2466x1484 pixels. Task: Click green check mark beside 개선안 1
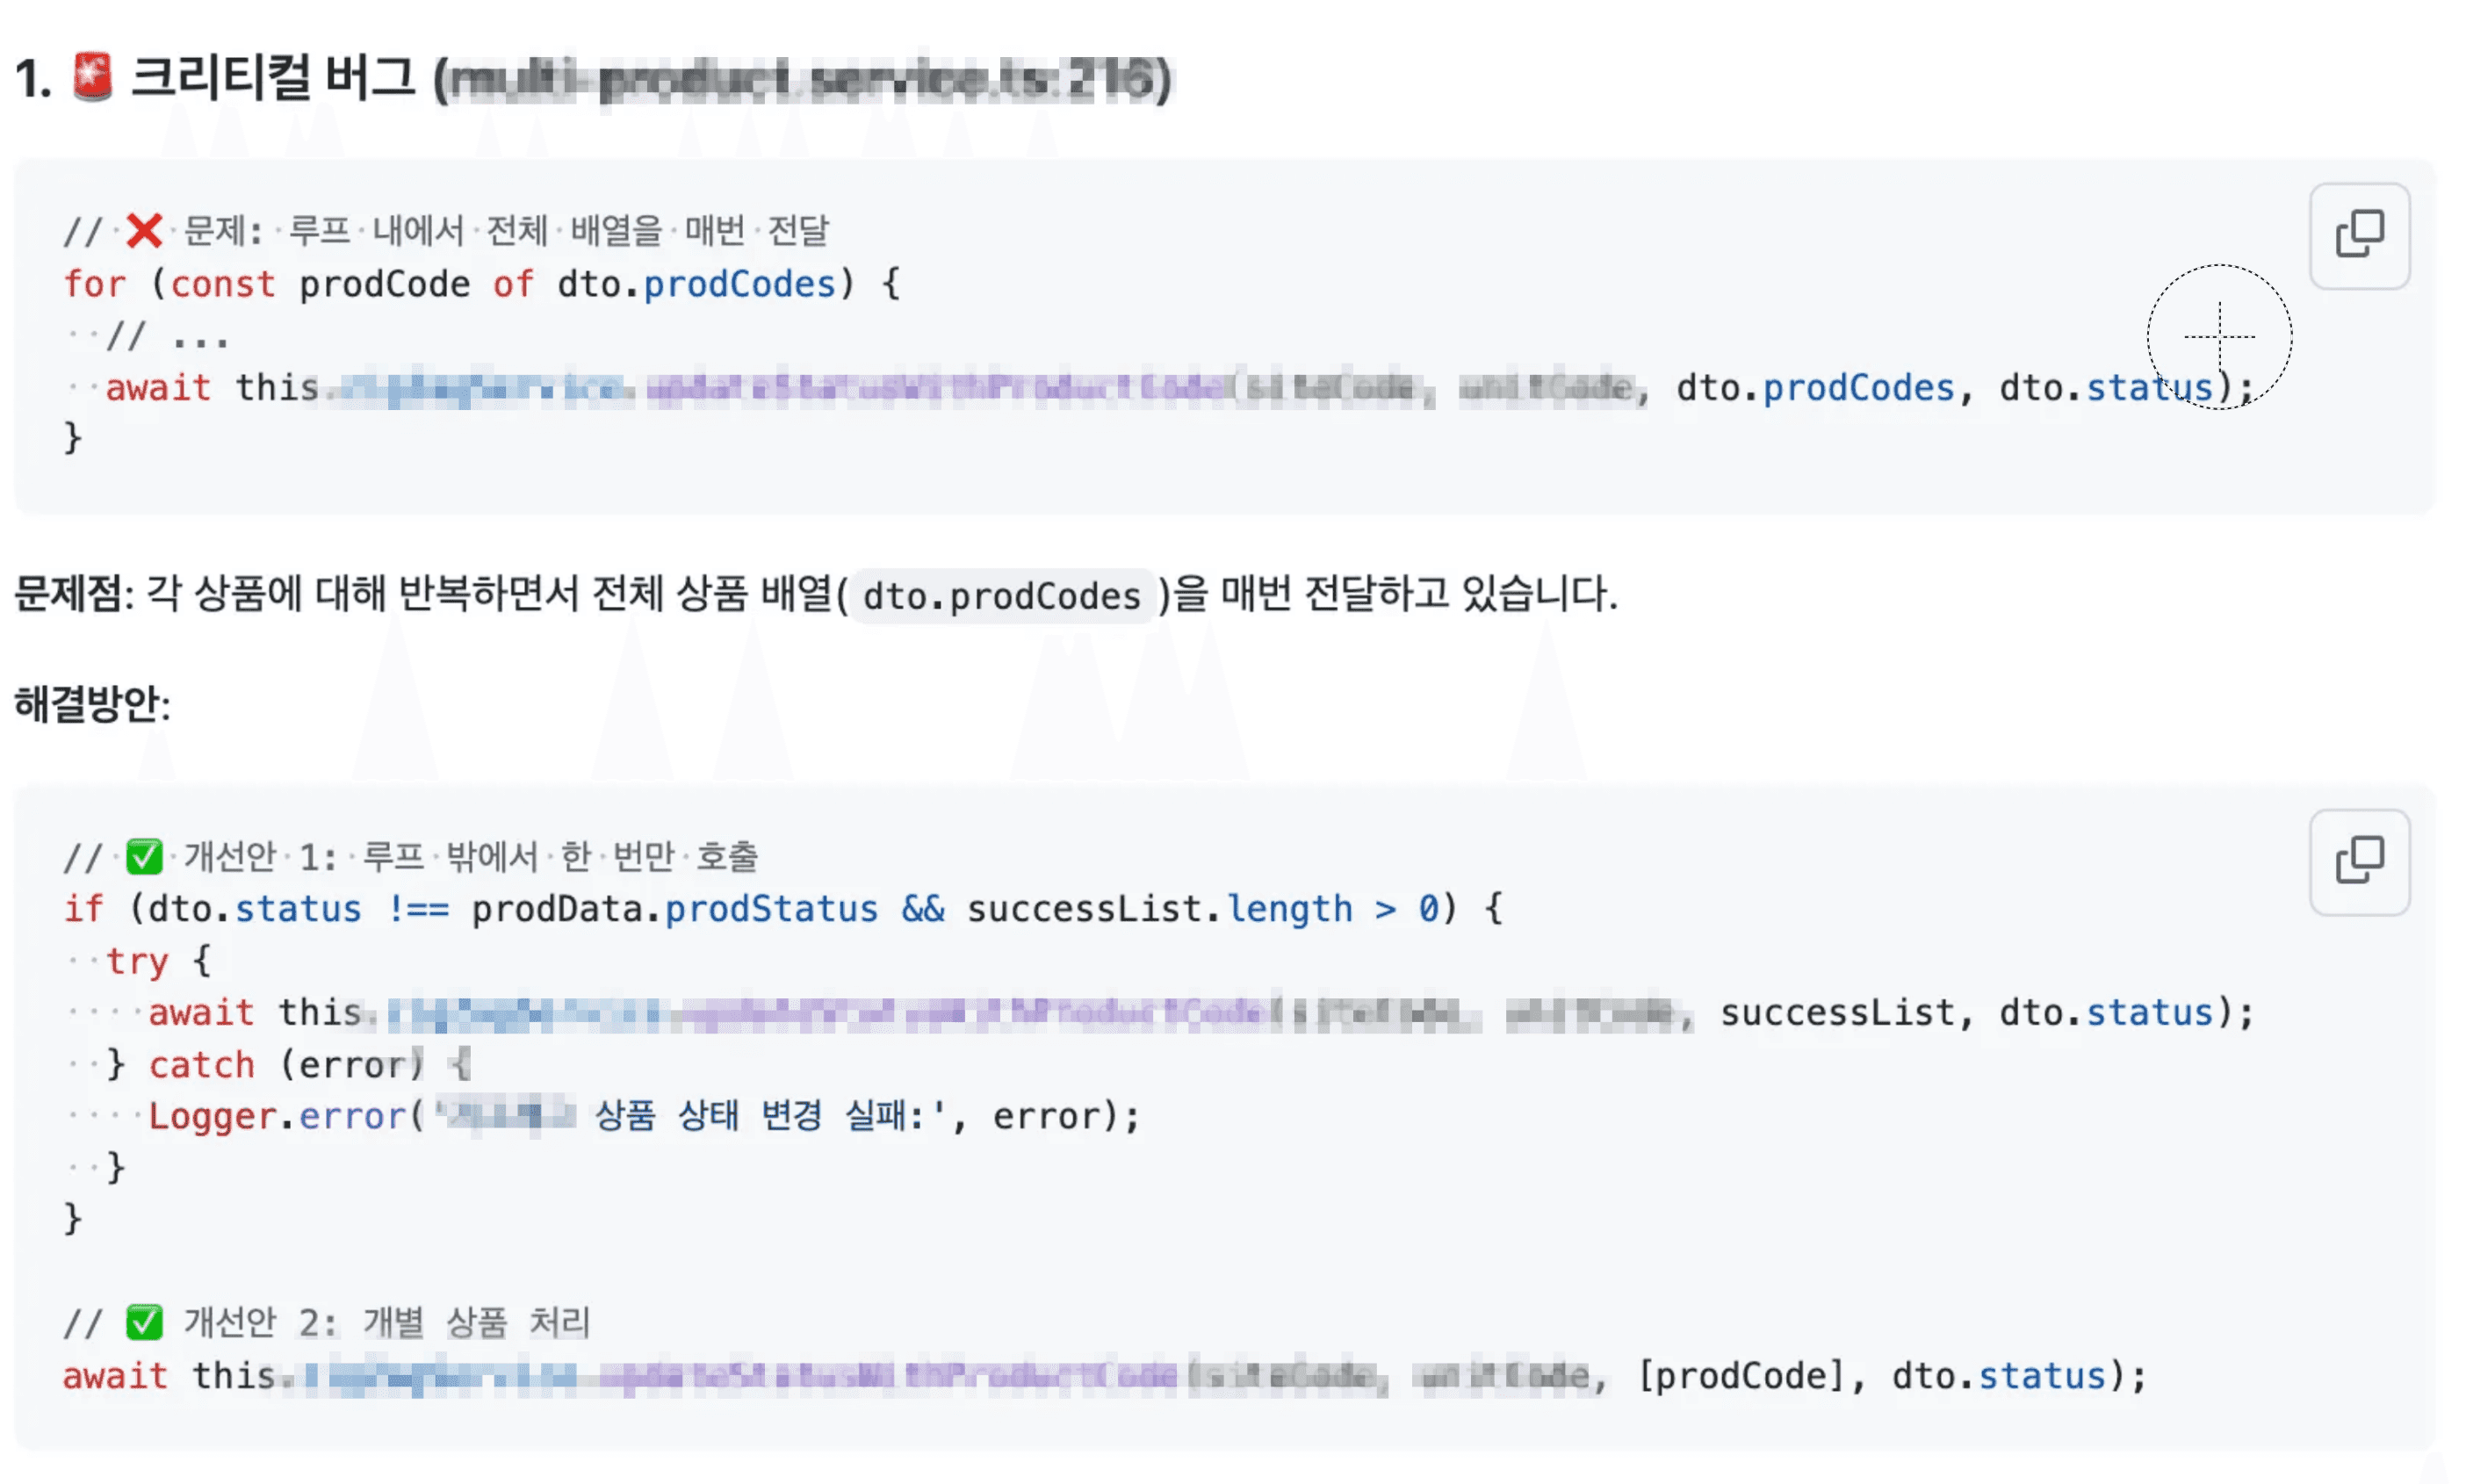pos(144,856)
